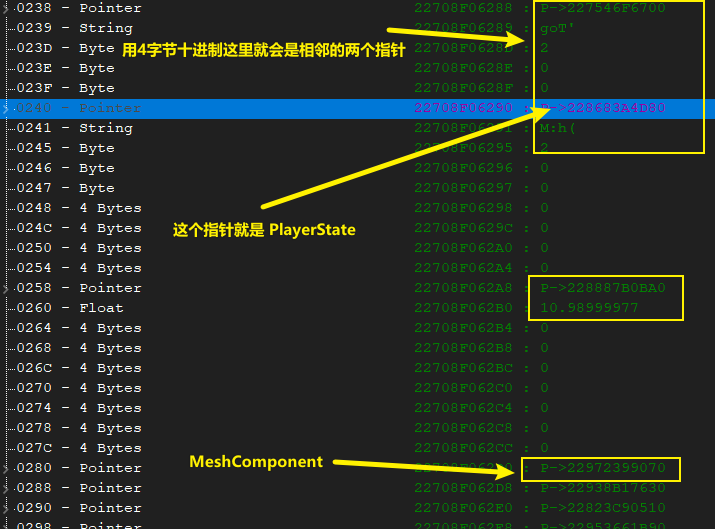Screen dimensions: 715x529
Task: Select the 0241 String entry
Action: coord(74,128)
